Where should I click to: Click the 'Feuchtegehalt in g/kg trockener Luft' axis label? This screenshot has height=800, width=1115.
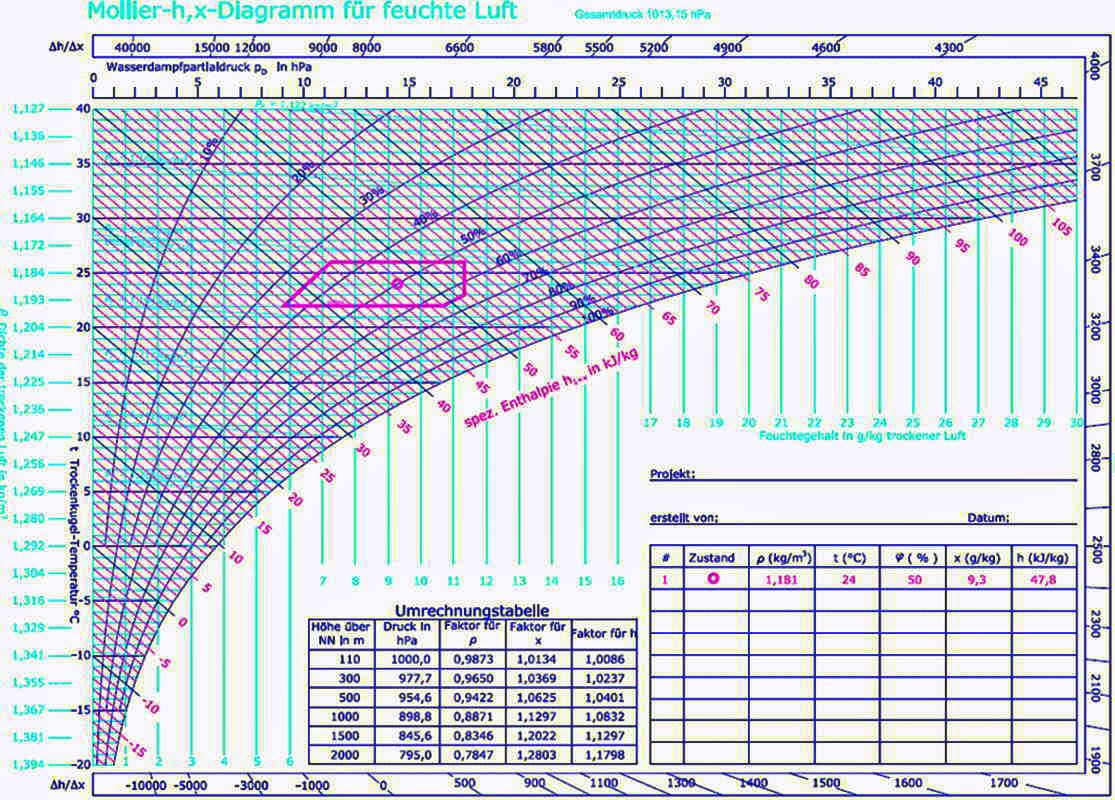pos(862,435)
